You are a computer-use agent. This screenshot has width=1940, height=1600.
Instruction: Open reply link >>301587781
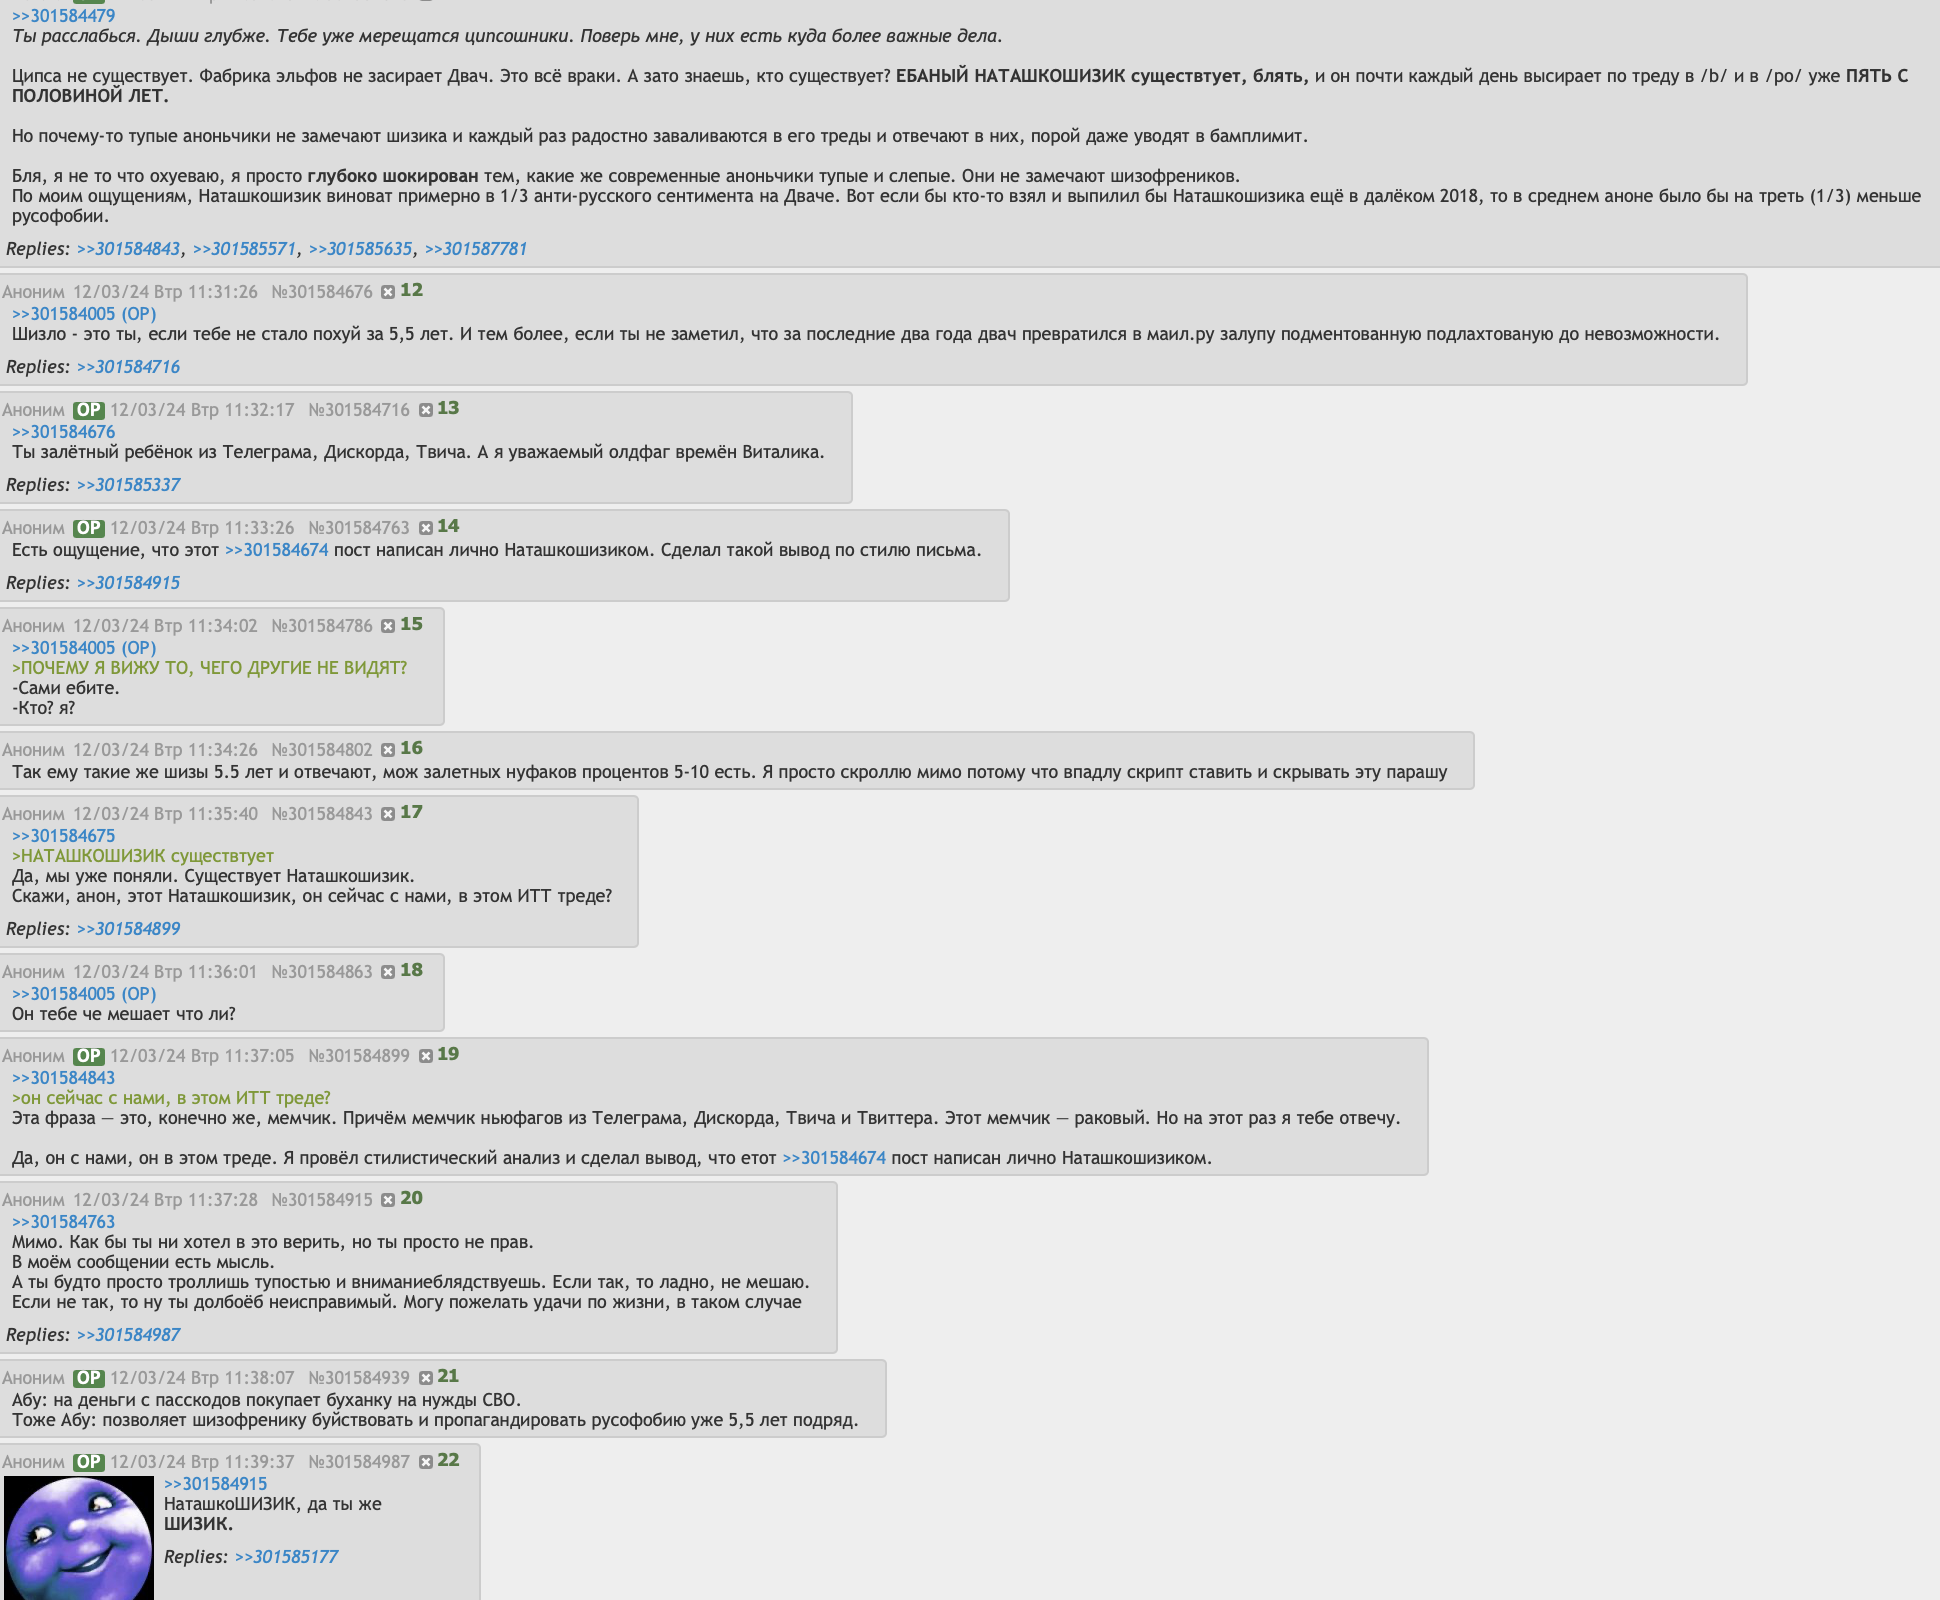476,249
